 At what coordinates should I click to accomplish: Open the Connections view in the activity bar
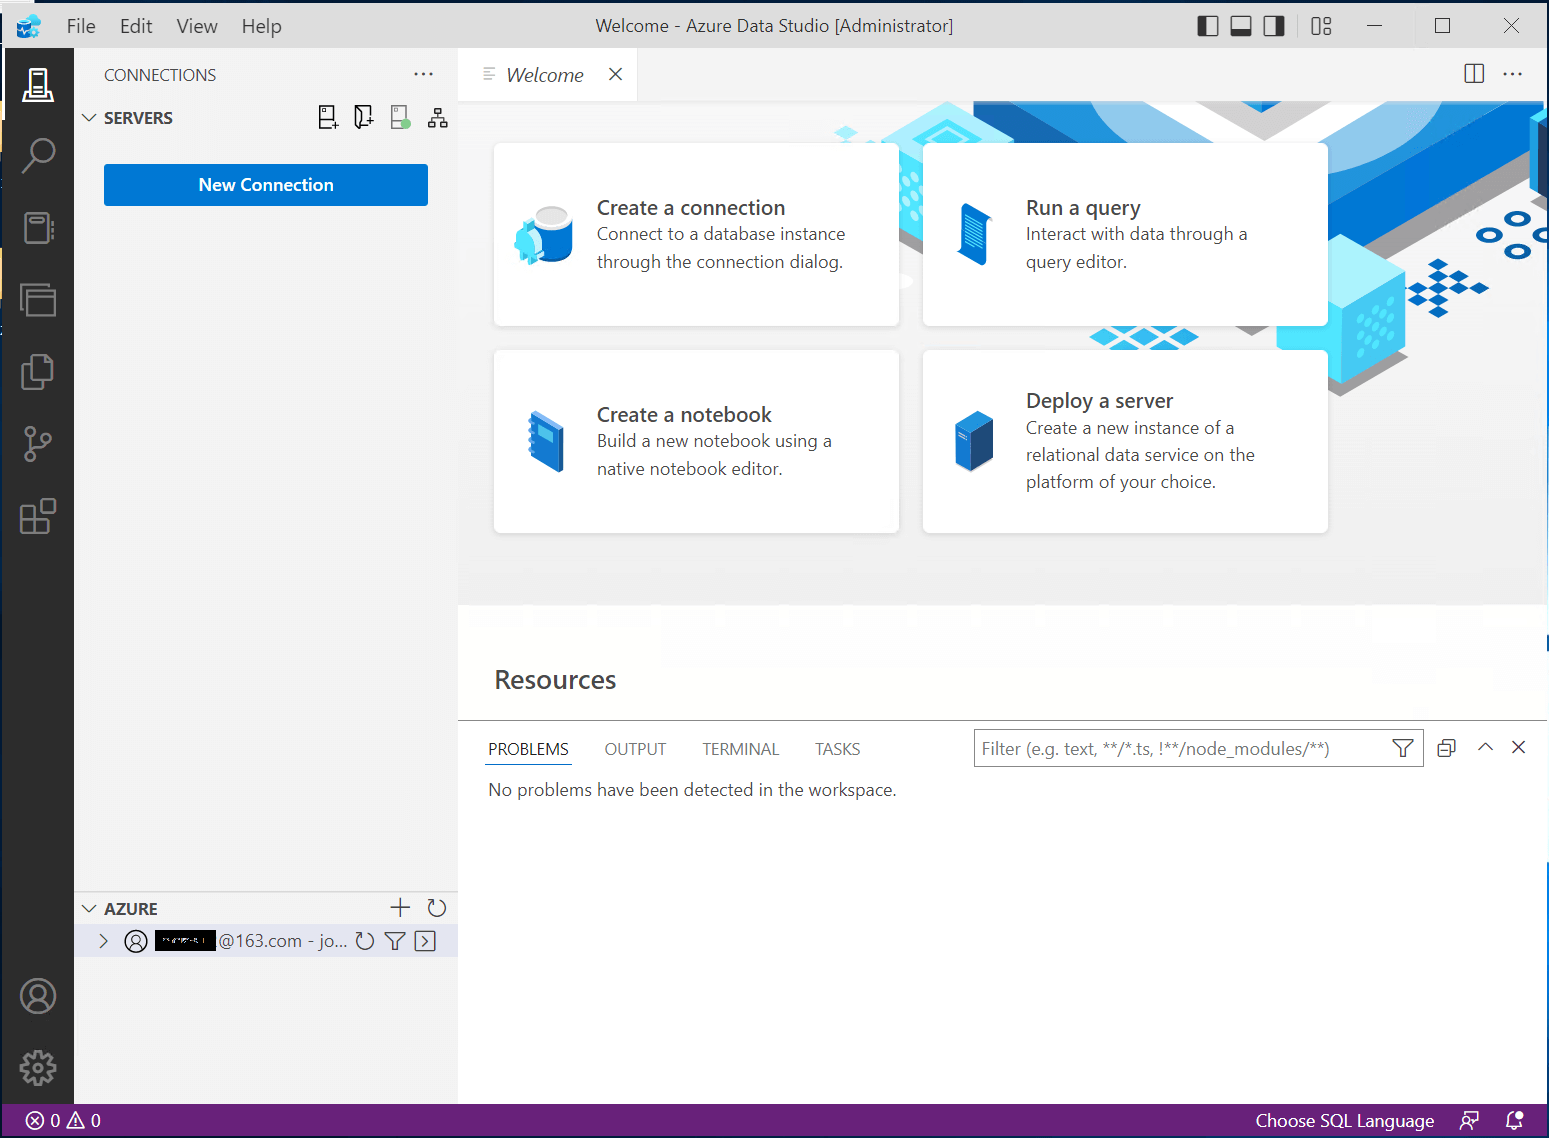[x=38, y=84]
